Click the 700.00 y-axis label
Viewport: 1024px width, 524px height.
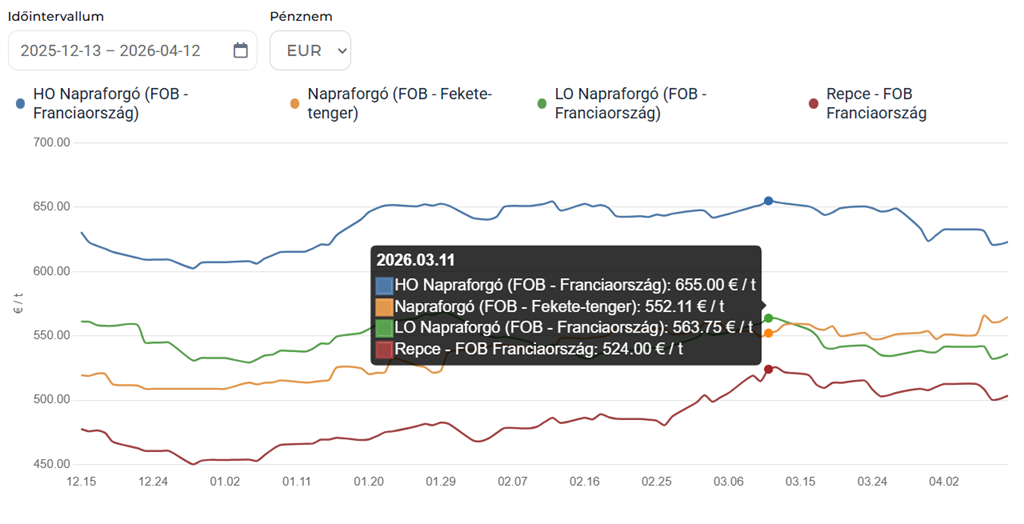click(51, 142)
